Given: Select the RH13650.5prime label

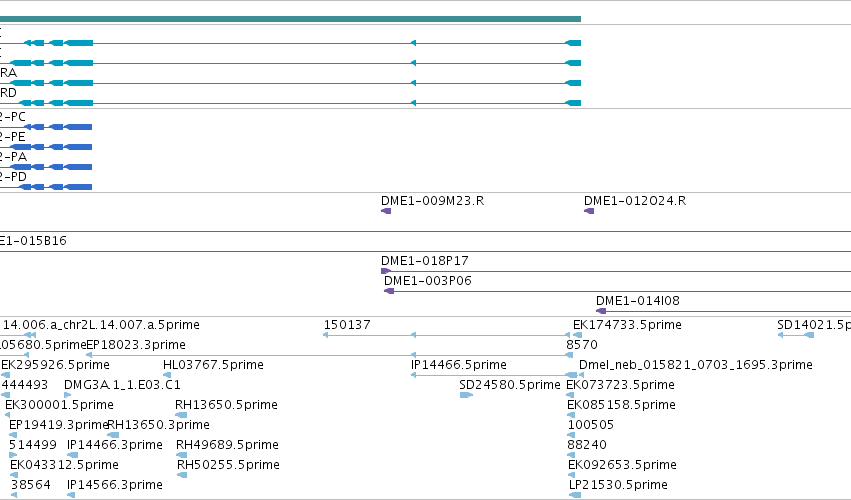Looking at the screenshot, I should click(226, 405).
